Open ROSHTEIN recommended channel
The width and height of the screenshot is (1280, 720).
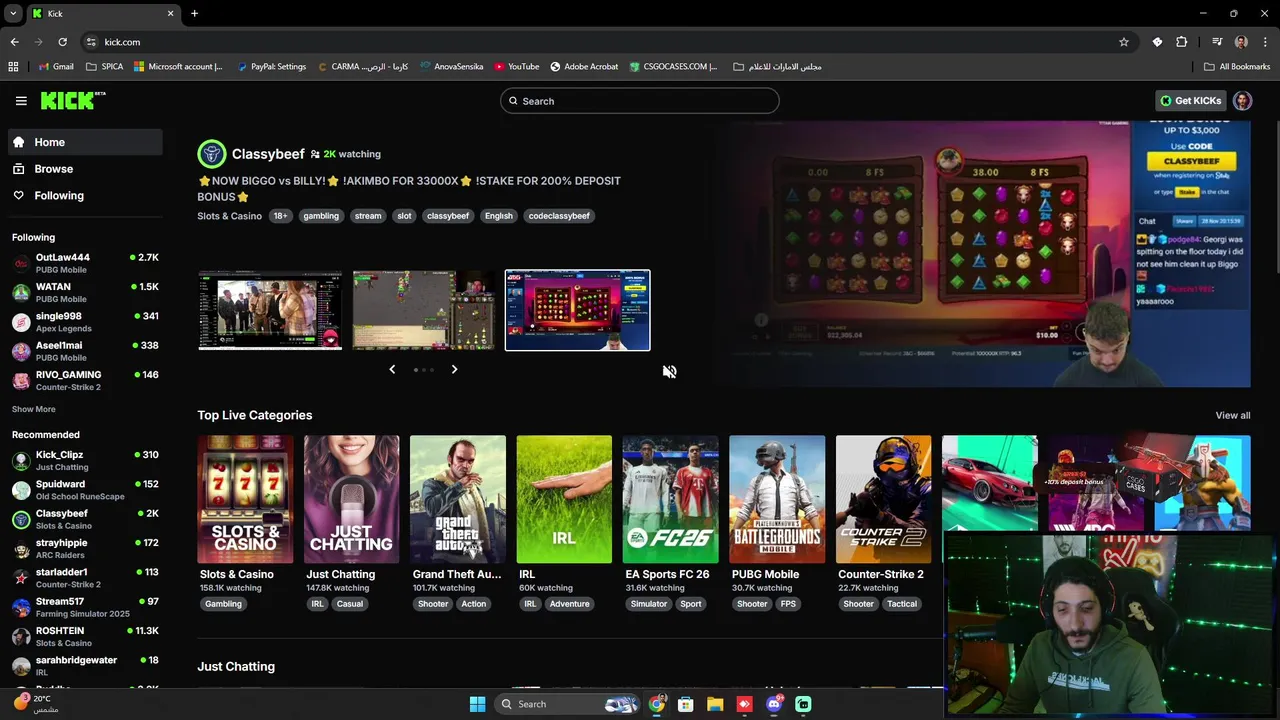tap(85, 637)
